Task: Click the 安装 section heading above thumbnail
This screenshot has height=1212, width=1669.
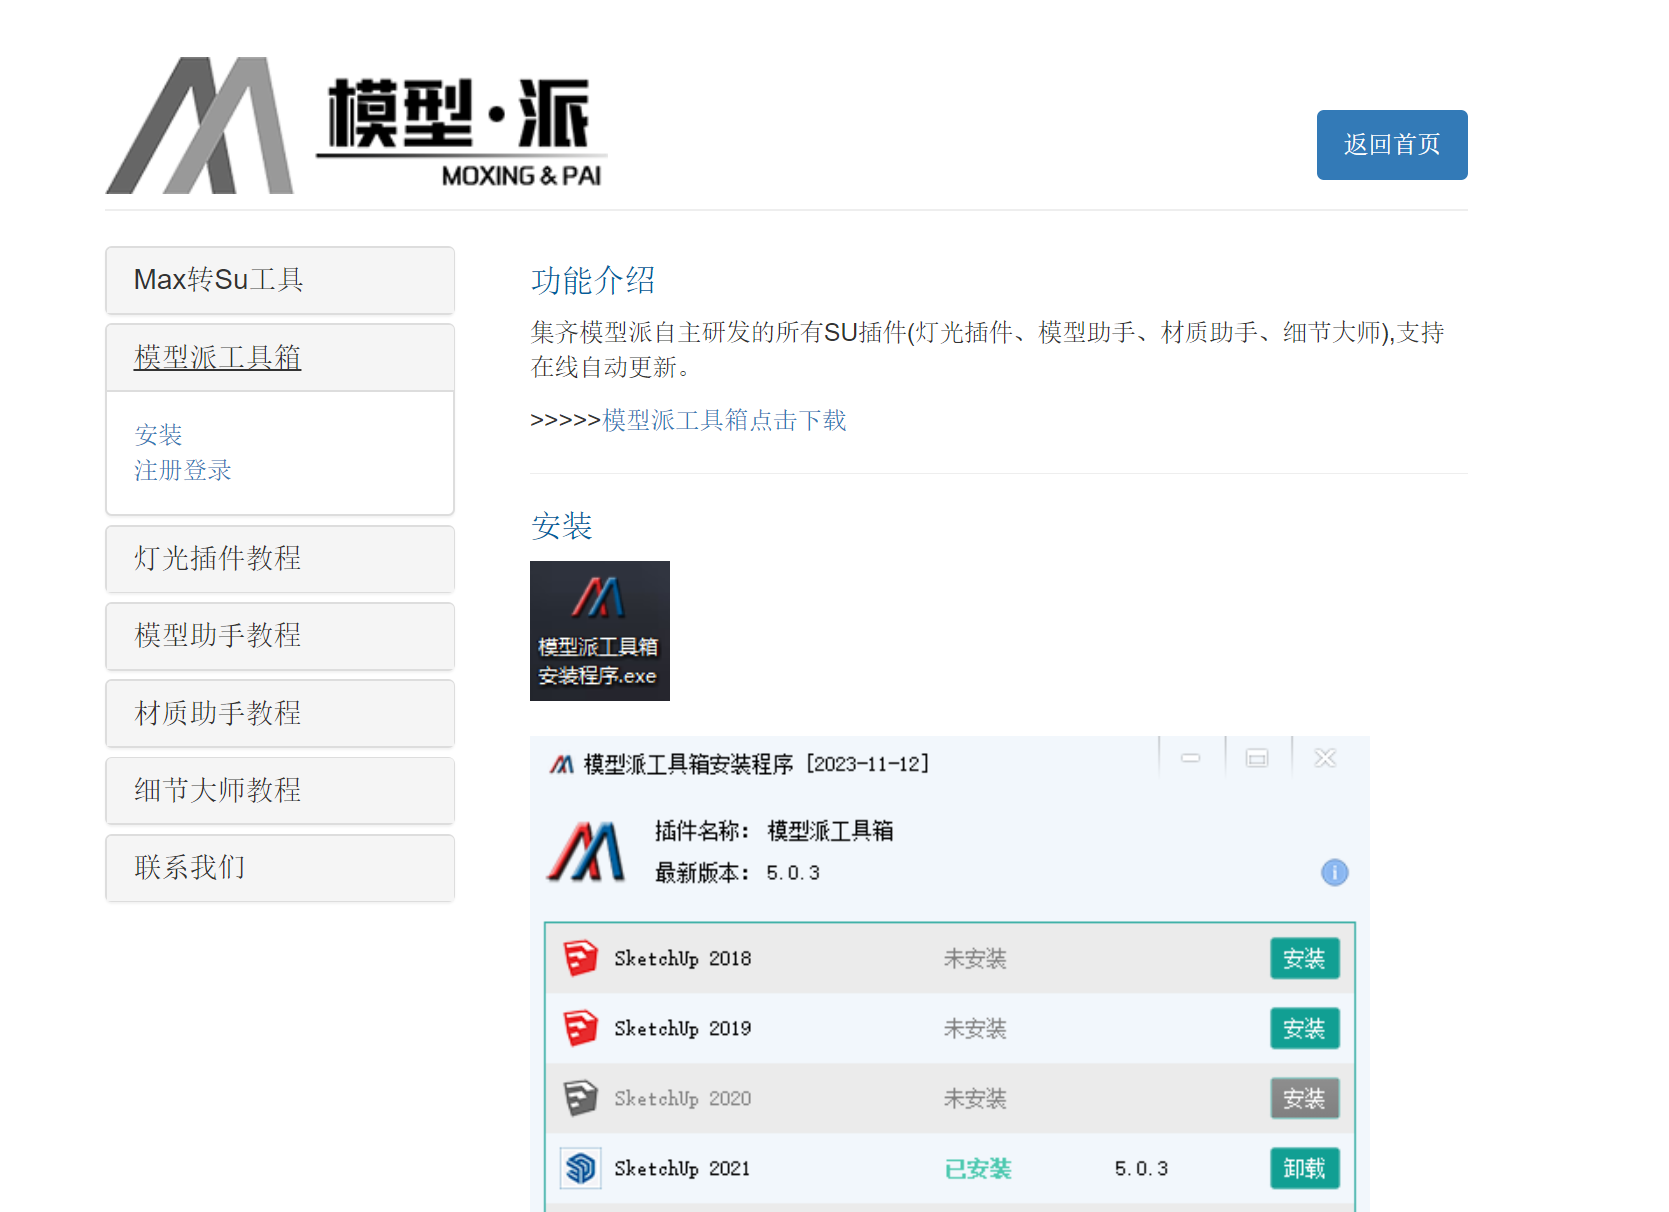Action: click(x=562, y=526)
